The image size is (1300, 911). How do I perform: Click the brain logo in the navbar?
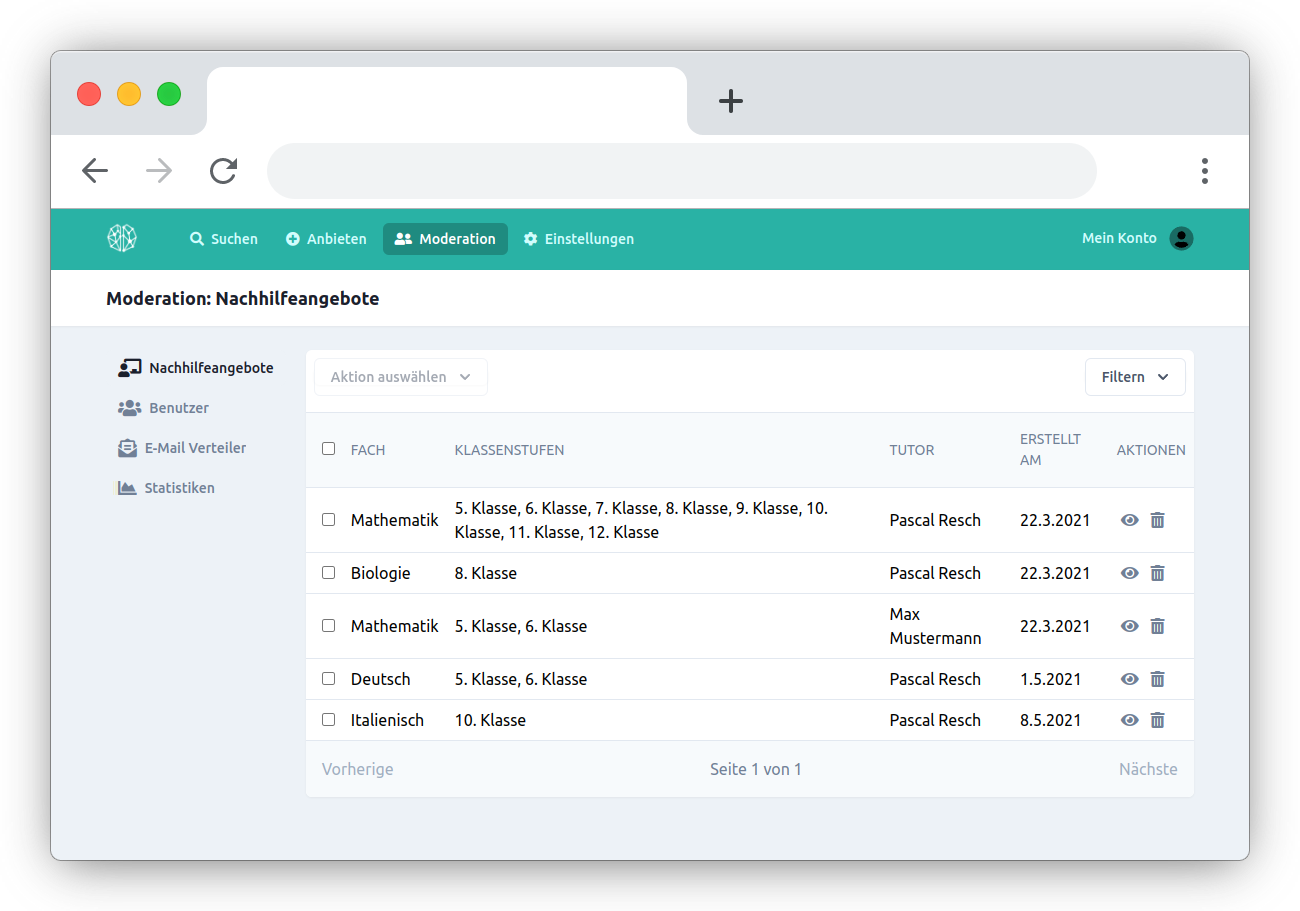pos(122,238)
